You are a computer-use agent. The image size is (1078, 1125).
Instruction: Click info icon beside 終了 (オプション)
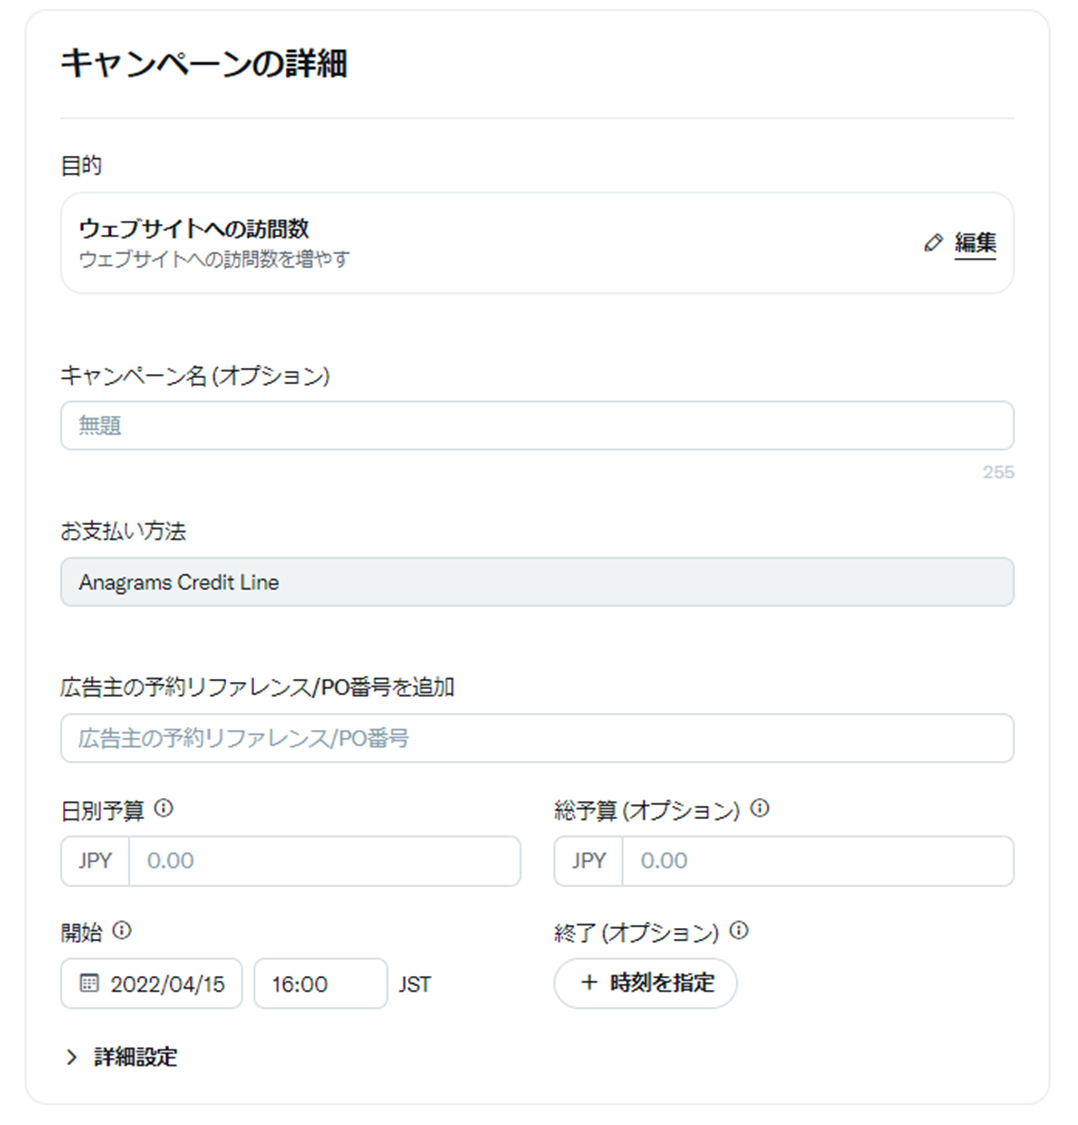coord(739,931)
